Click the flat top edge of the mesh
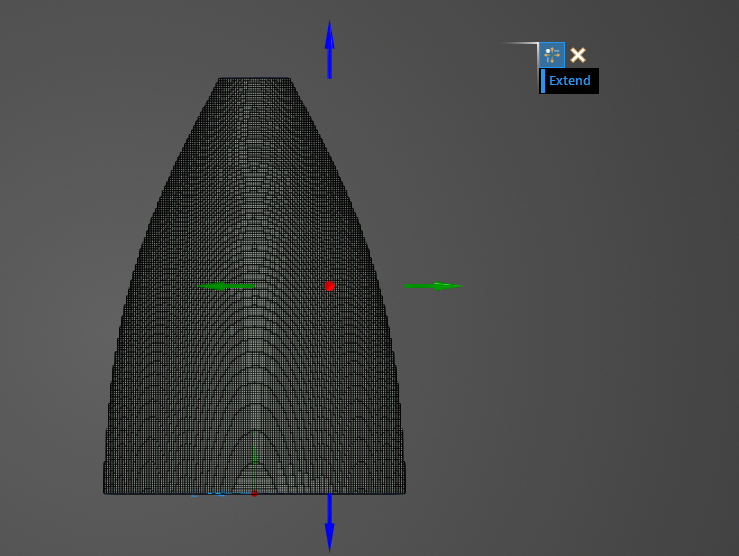The height and width of the screenshot is (556, 739). [254, 78]
